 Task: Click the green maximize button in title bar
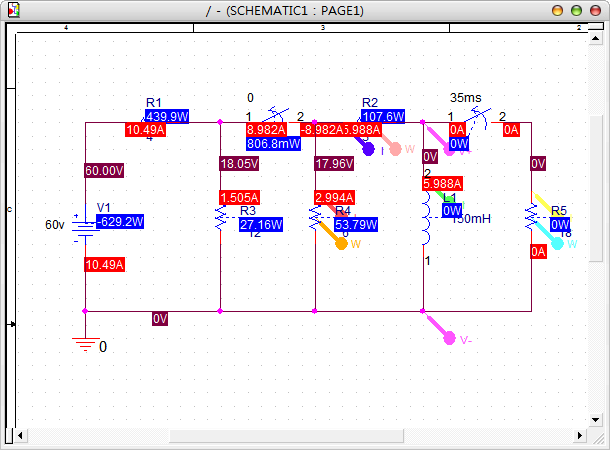592,9
